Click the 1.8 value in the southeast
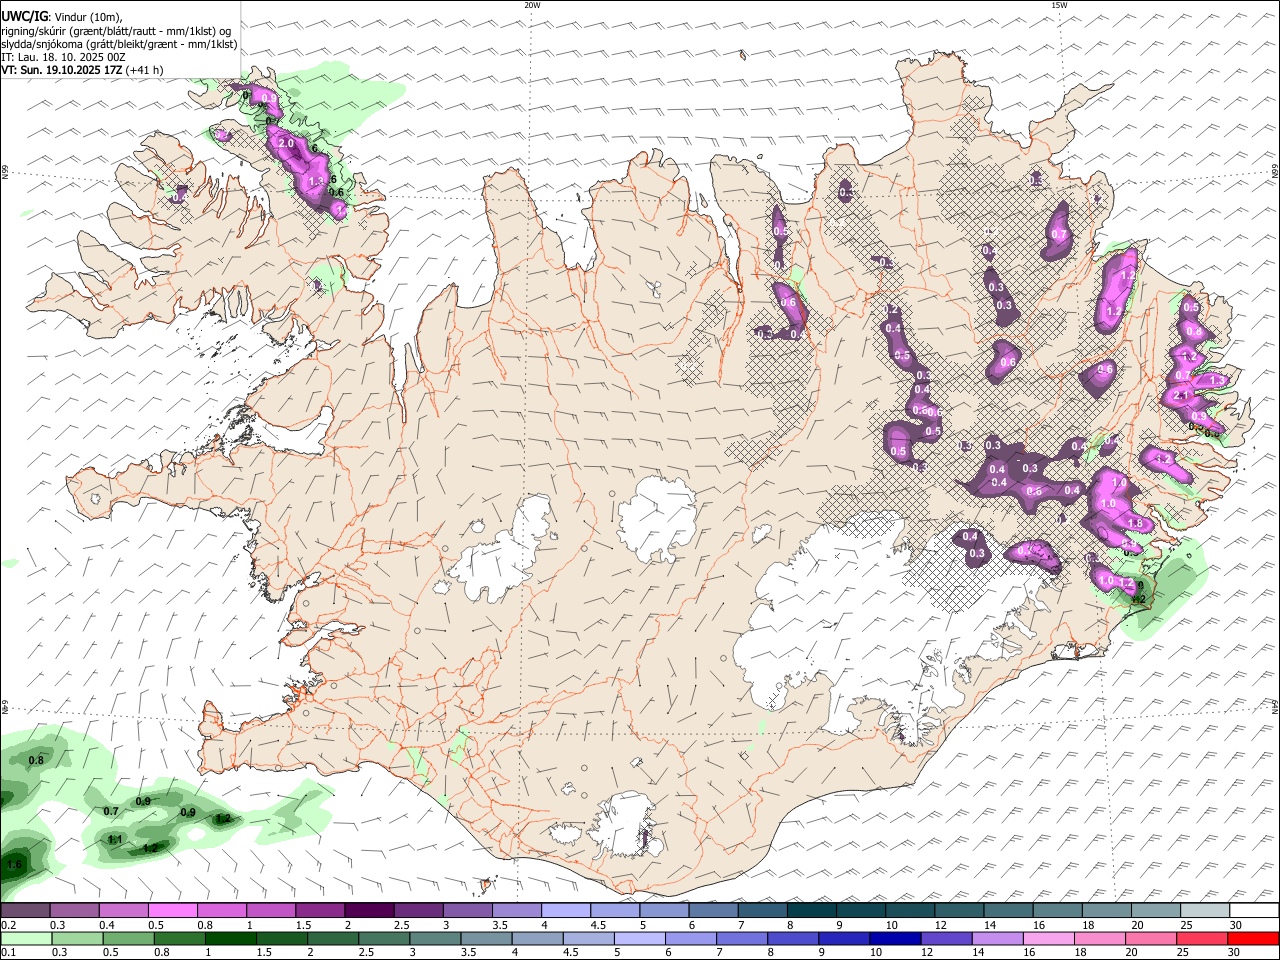Image resolution: width=1280 pixels, height=960 pixels. [x=1135, y=523]
